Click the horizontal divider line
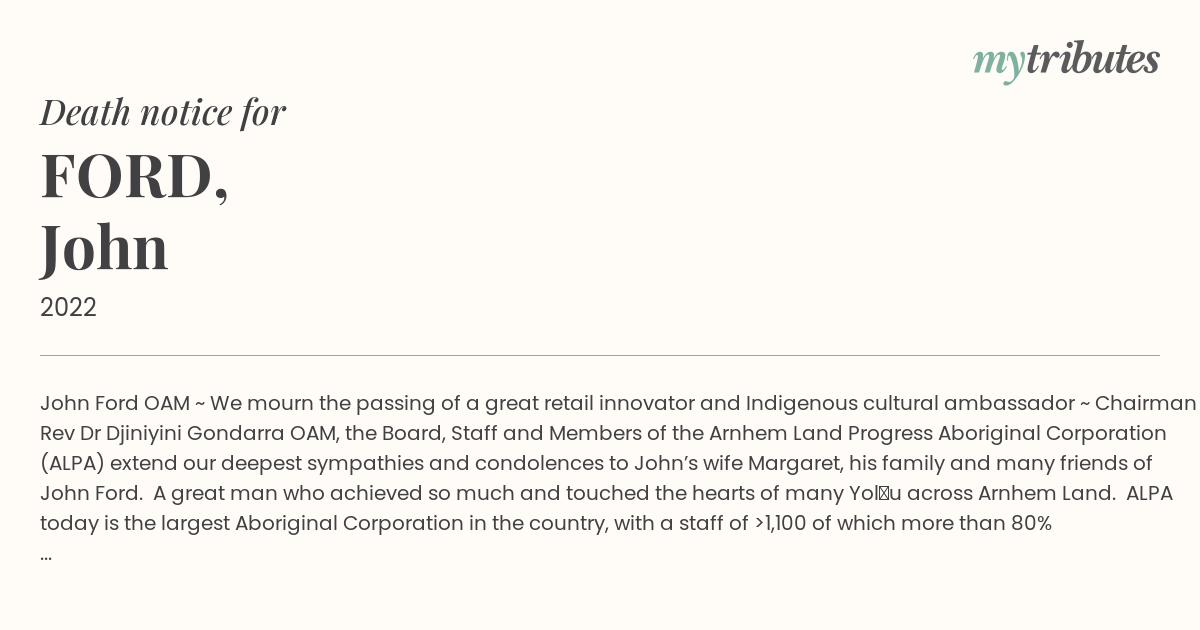Image resolution: width=1200 pixels, height=630 pixels. (x=600, y=355)
